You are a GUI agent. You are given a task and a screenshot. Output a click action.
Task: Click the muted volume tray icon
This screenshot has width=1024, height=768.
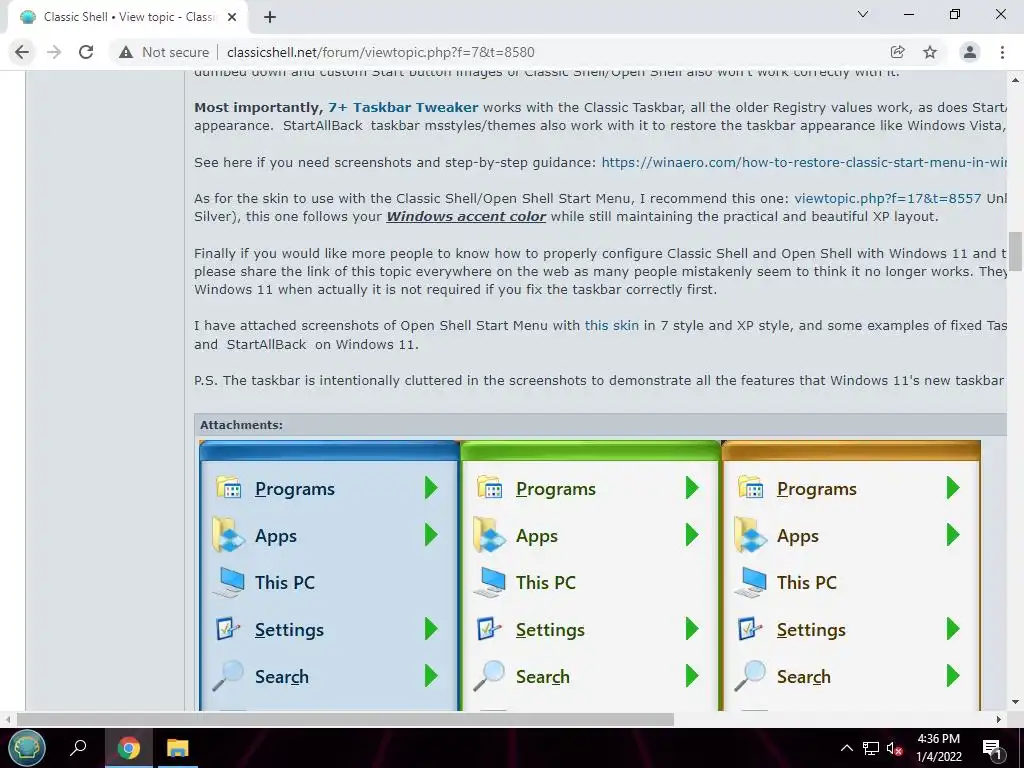tap(895, 748)
